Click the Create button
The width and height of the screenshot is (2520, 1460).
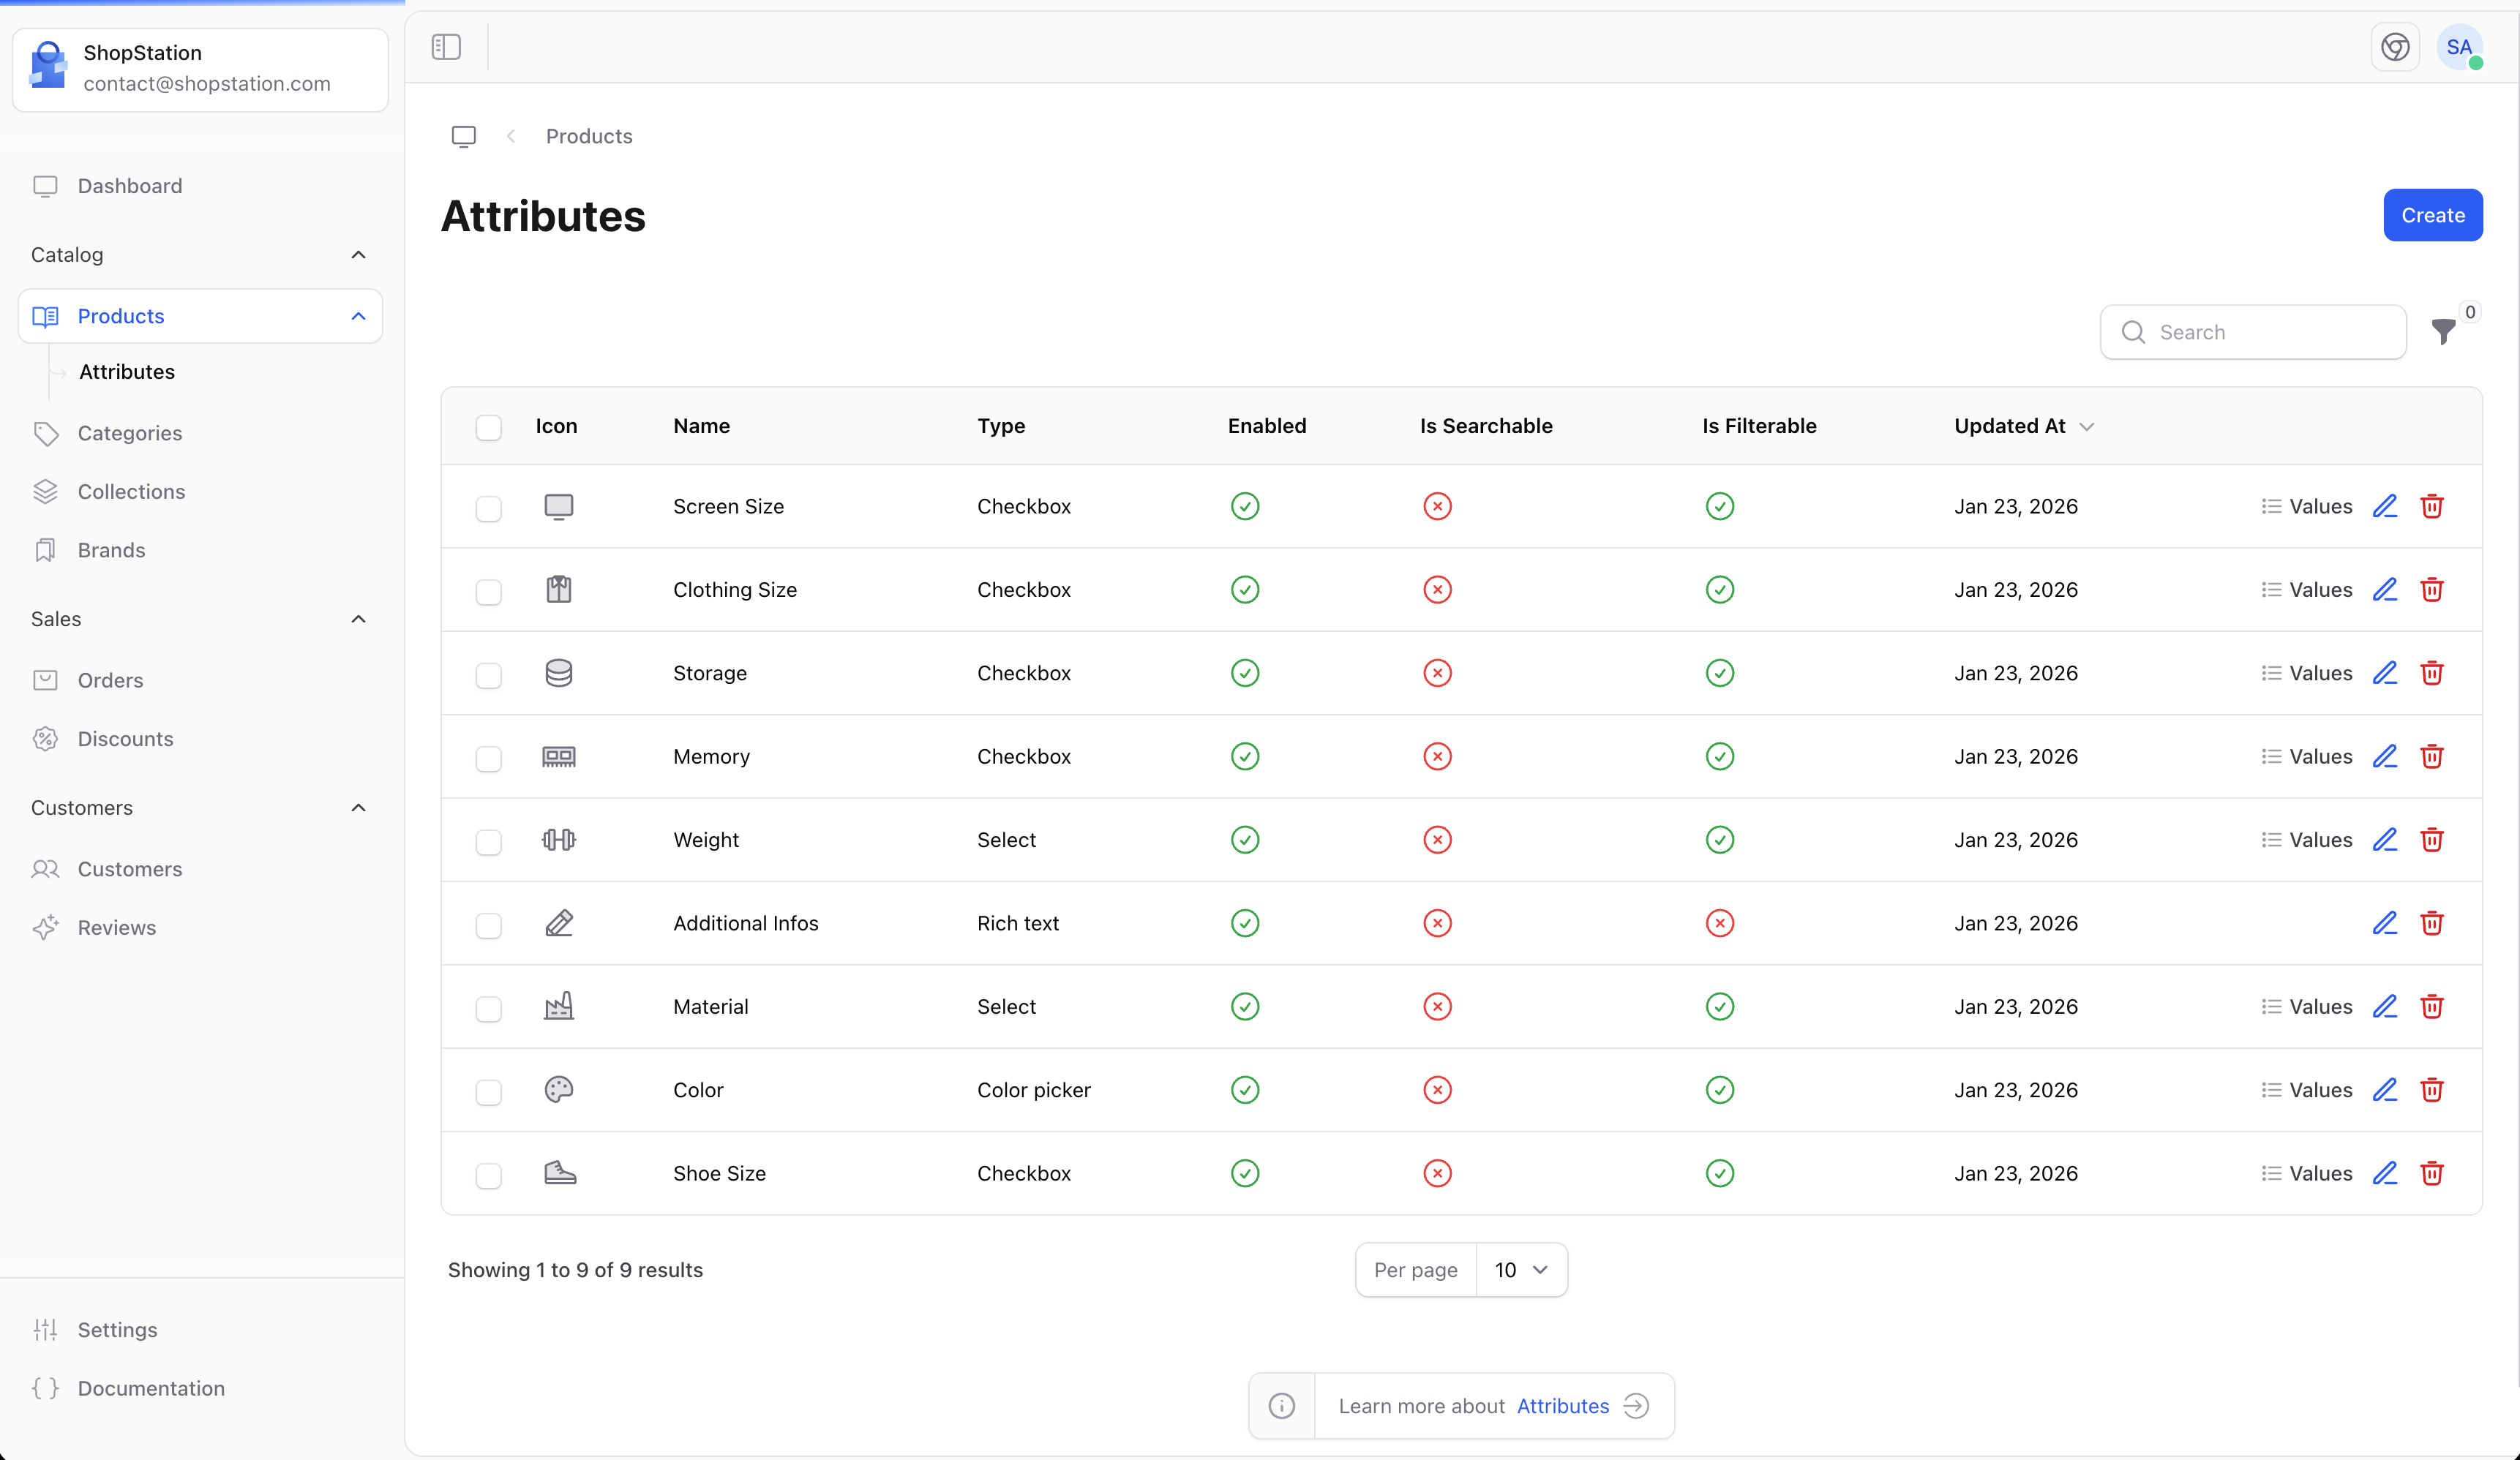(2433, 215)
